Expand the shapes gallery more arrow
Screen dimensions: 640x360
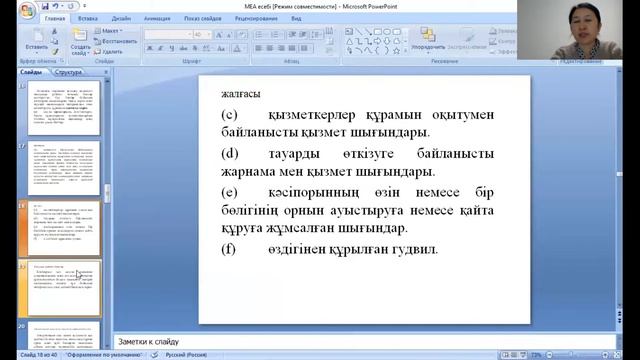click(406, 51)
